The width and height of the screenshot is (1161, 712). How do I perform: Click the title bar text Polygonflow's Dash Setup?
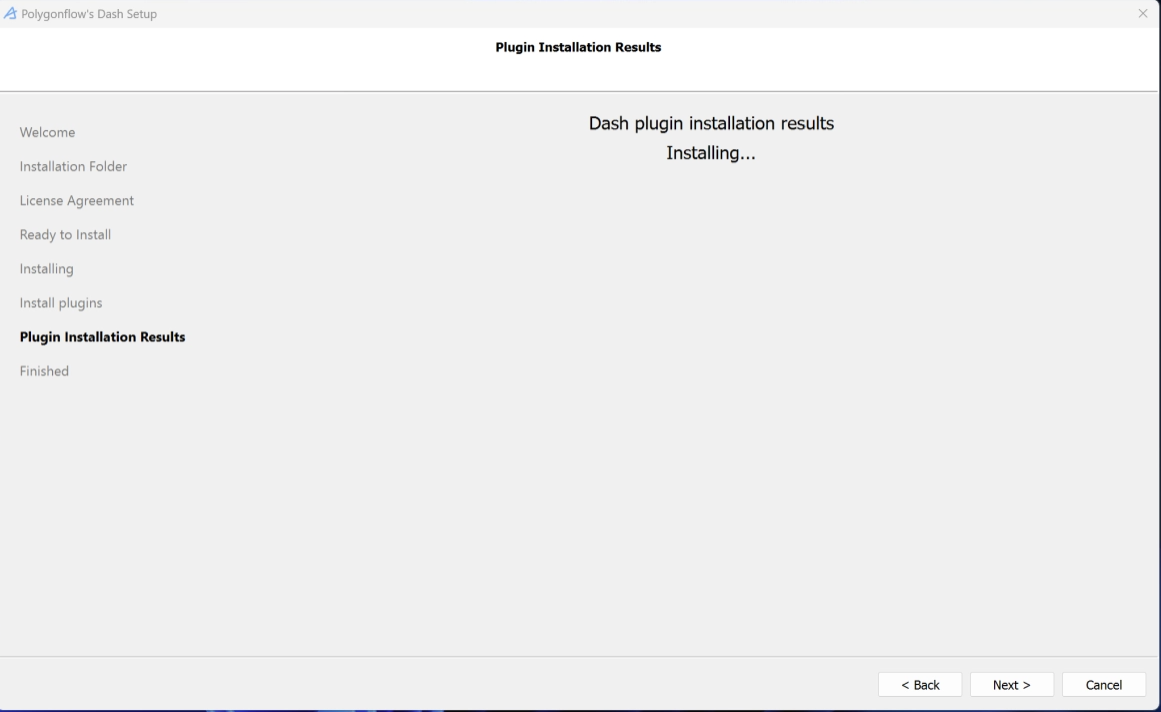[x=90, y=13]
